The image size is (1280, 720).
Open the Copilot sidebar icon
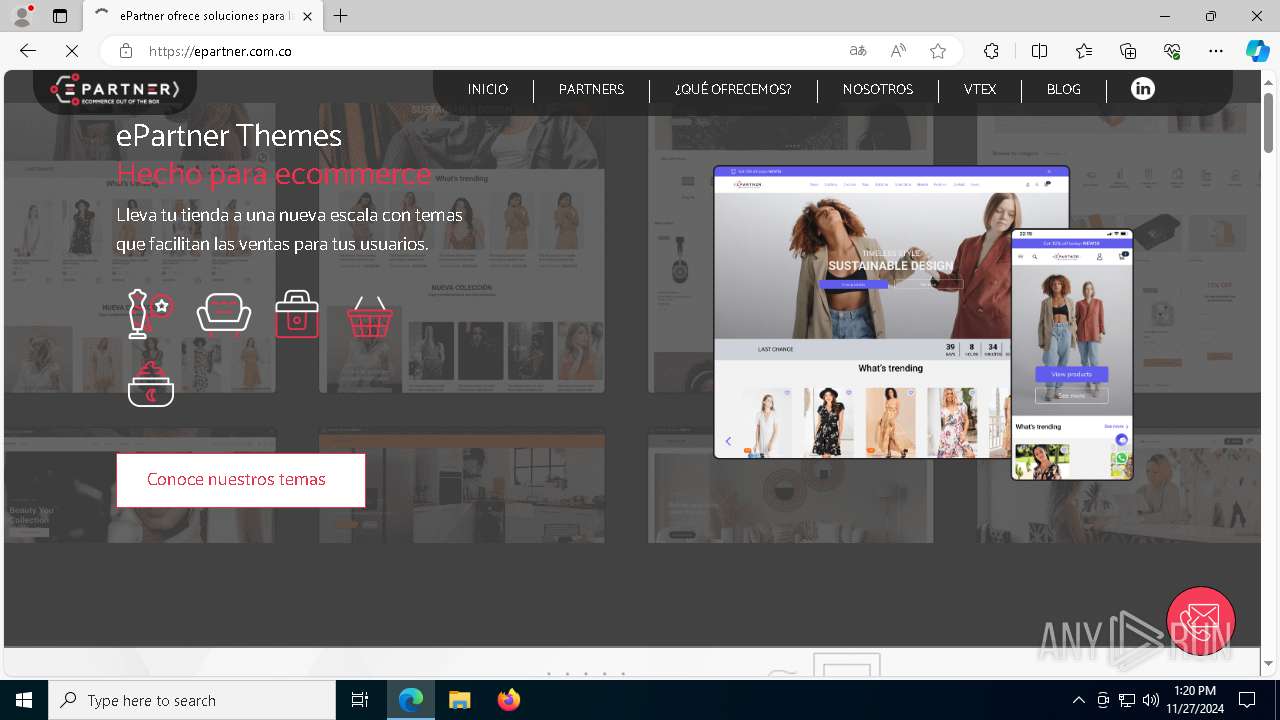(x=1258, y=51)
